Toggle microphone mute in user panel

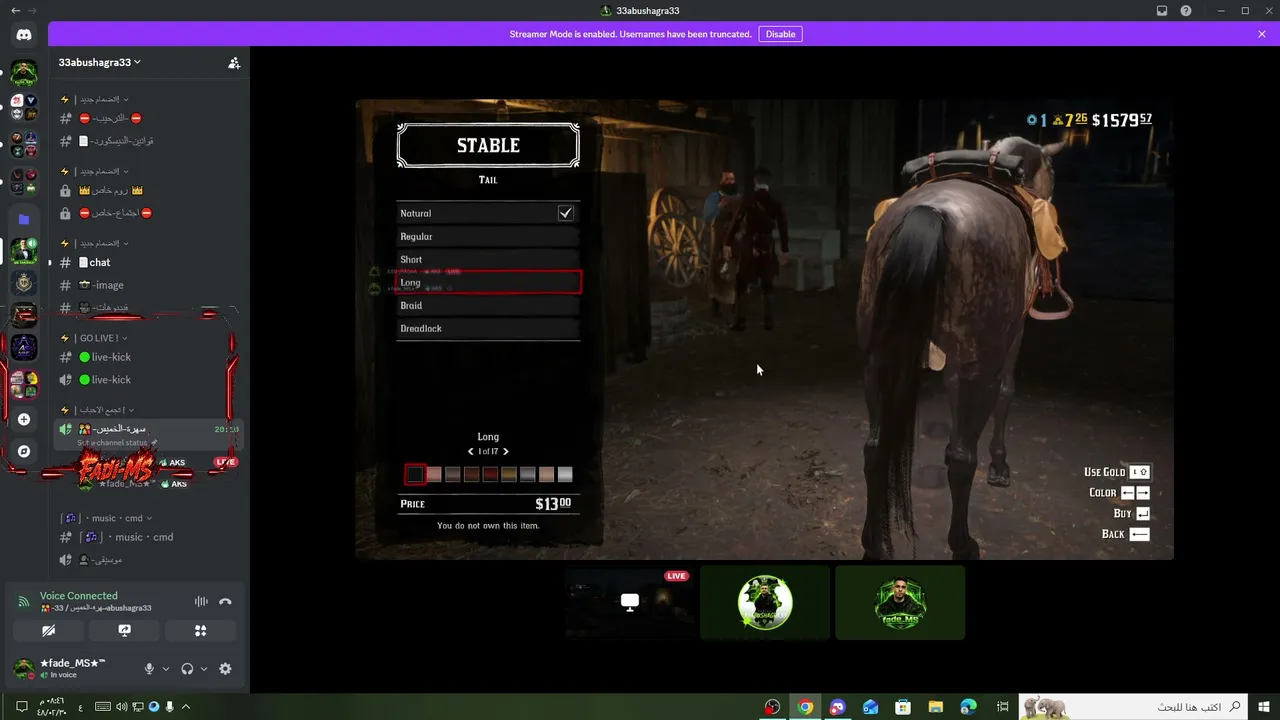click(x=150, y=669)
